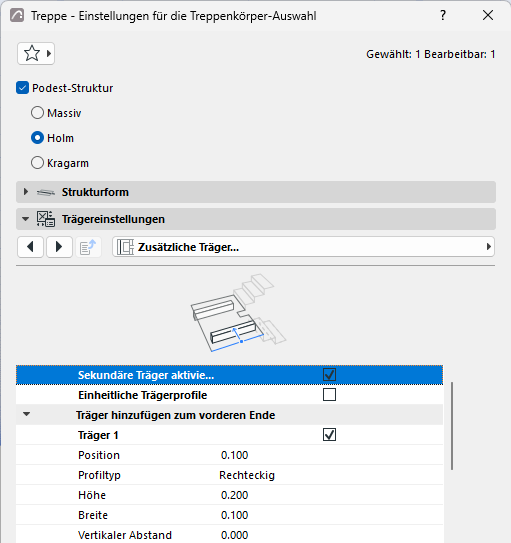Click the Strukturform panel icon
This screenshot has height=543, width=511.
pos(46,192)
